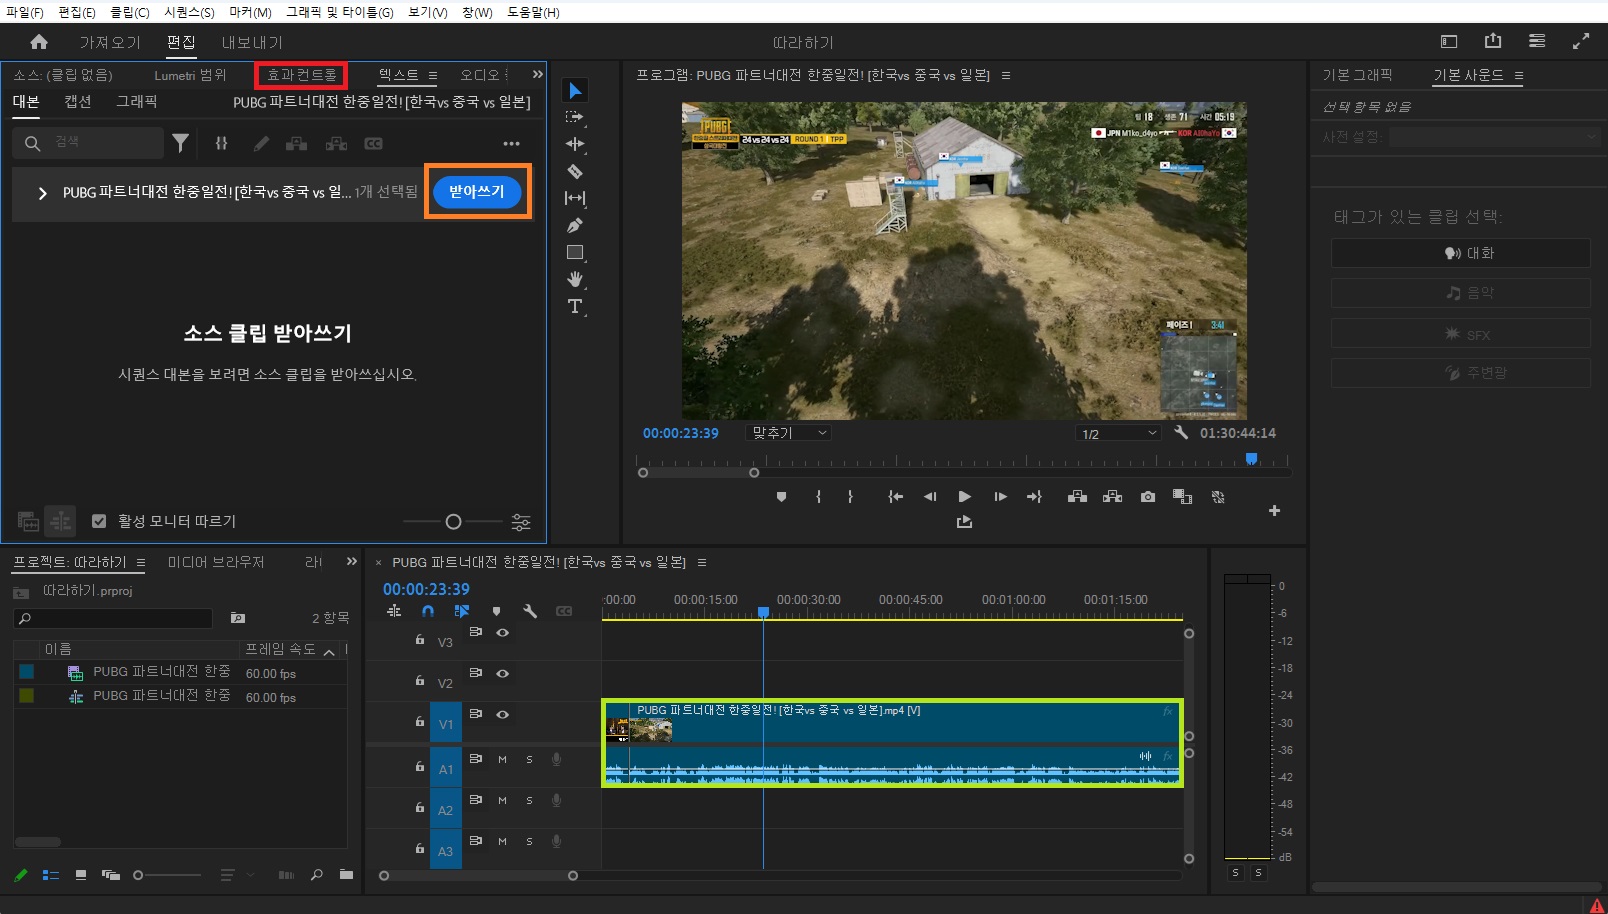Click the filter funnel icon in transcript panel
The height and width of the screenshot is (914, 1608).
pos(180,143)
